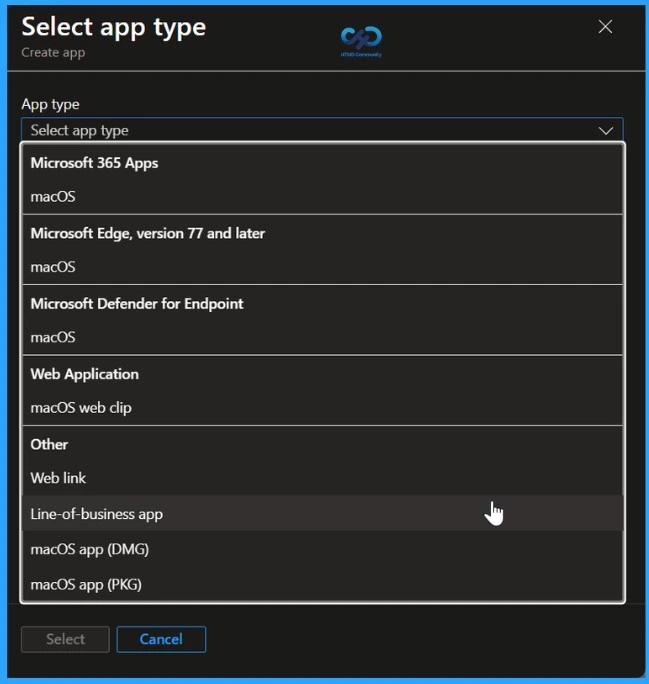The image size is (649, 684).
Task: Choose macOS under Microsoft Defender for Endpoint
Action: click(x=322, y=337)
